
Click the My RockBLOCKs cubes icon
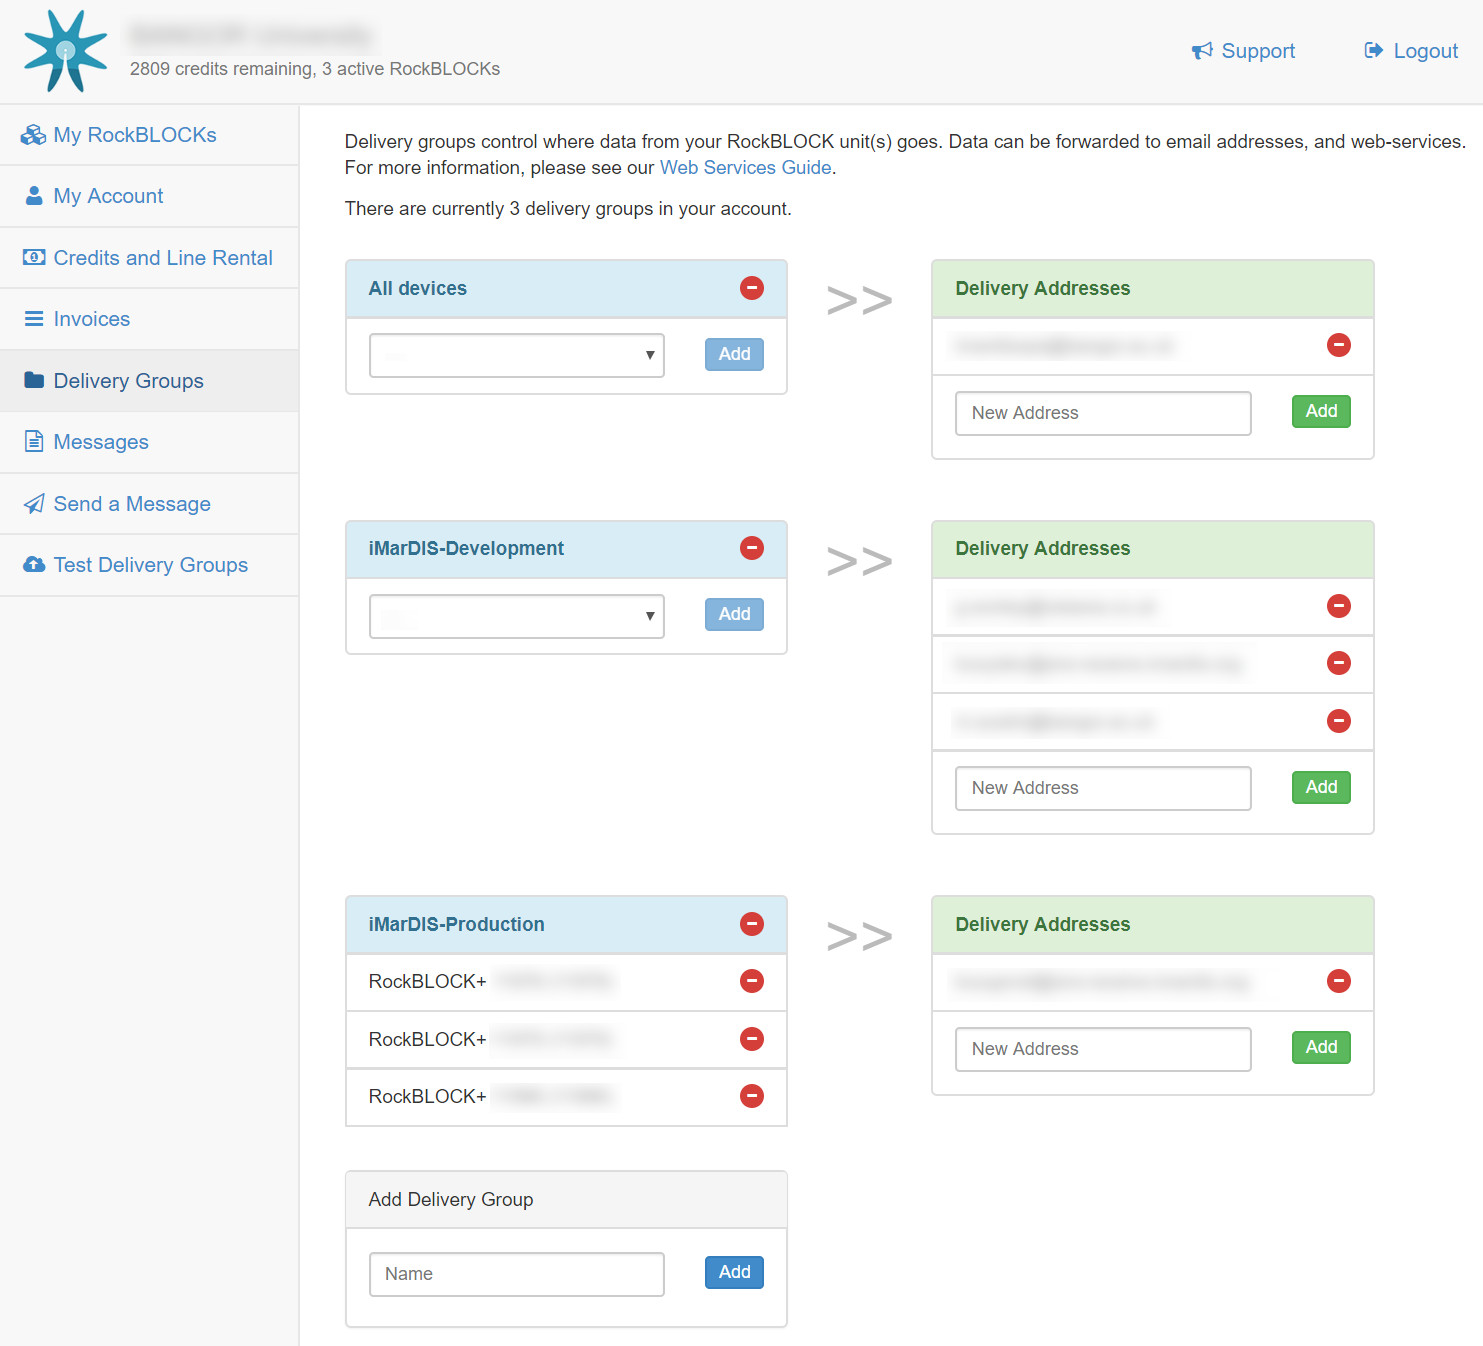tap(34, 135)
